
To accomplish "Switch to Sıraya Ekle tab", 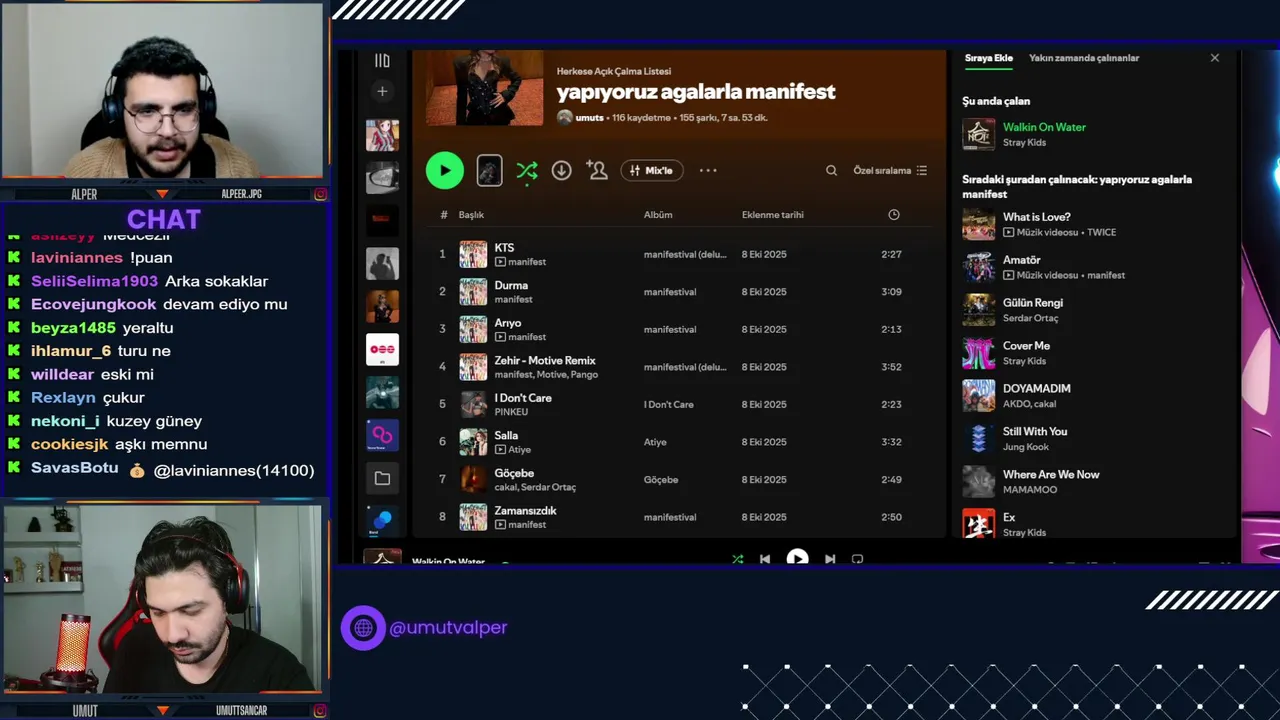I will click(x=989, y=58).
